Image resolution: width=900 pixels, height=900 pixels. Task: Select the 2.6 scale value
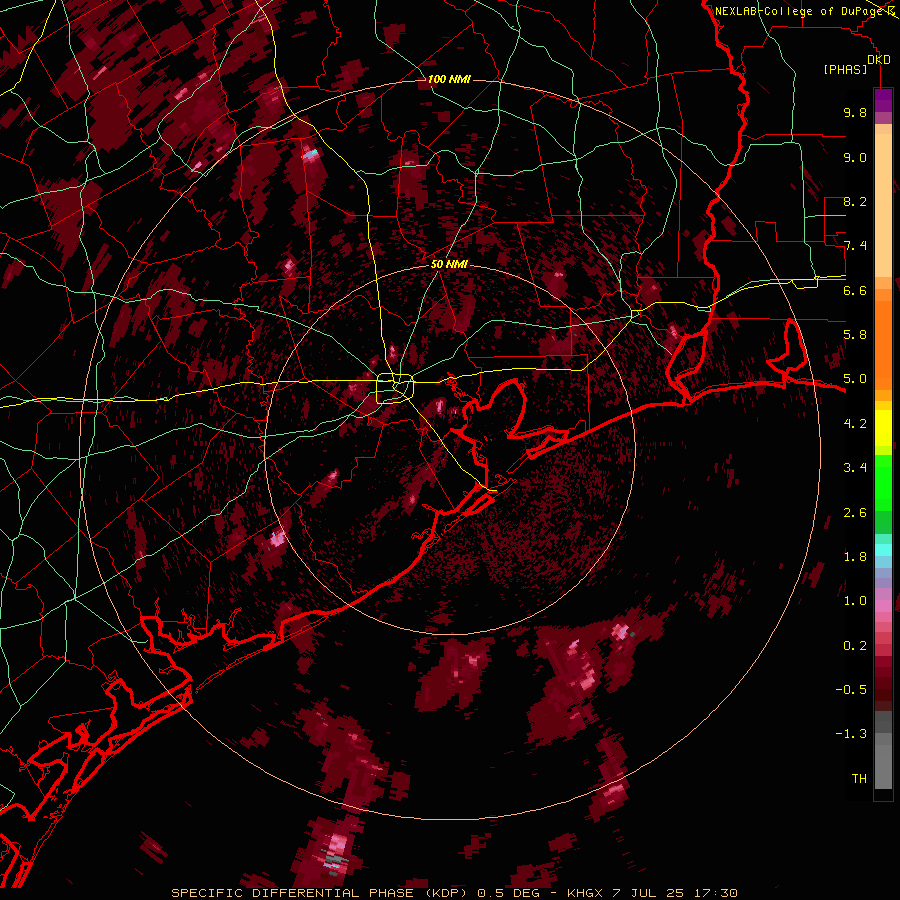pyautogui.click(x=855, y=513)
